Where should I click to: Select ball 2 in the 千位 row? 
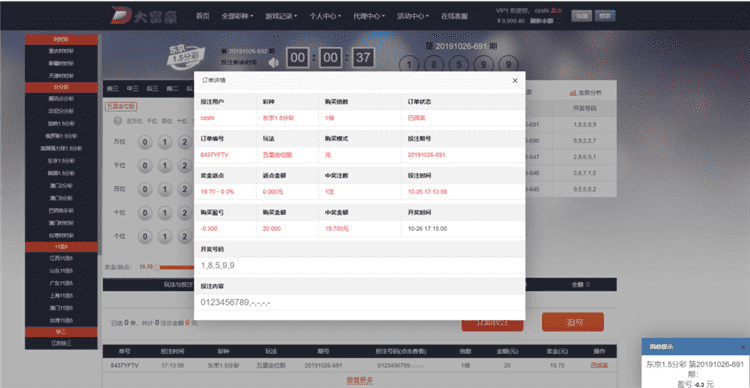184,166
